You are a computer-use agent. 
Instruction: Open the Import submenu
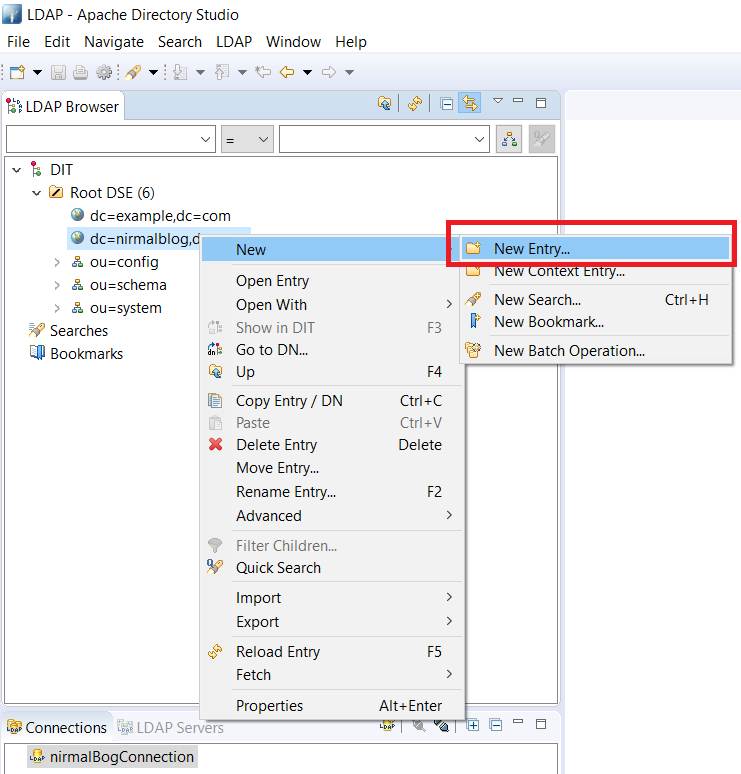[332, 598]
